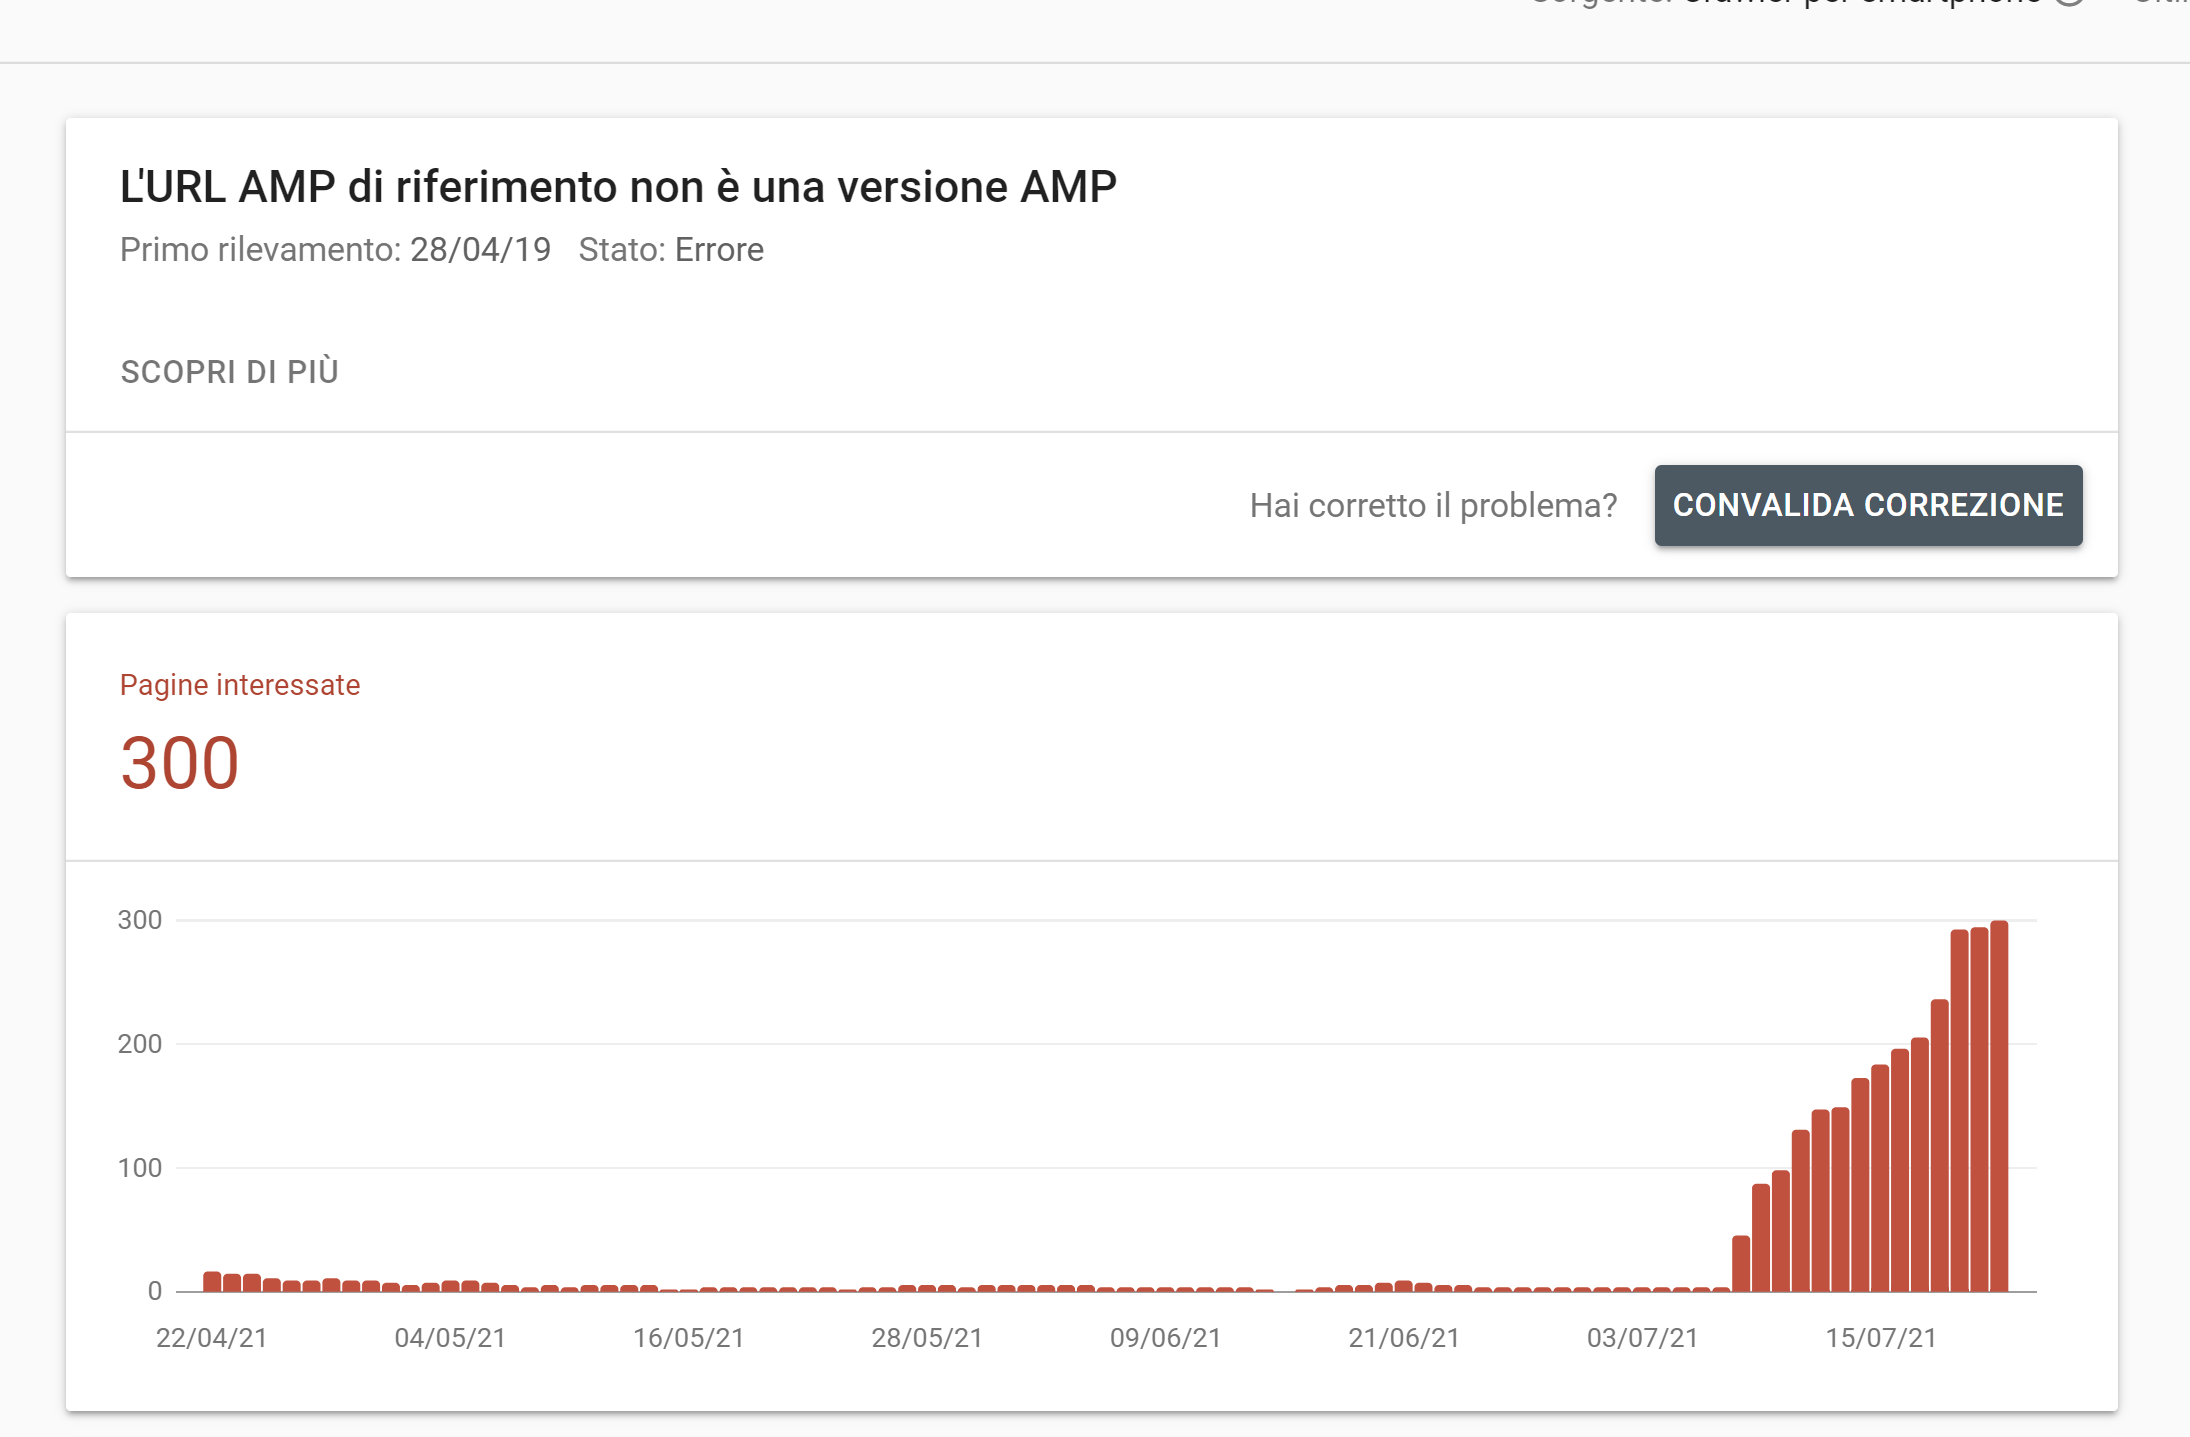Click the first chart bar above 22/04/21
The height and width of the screenshot is (1437, 2190).
(x=212, y=1282)
